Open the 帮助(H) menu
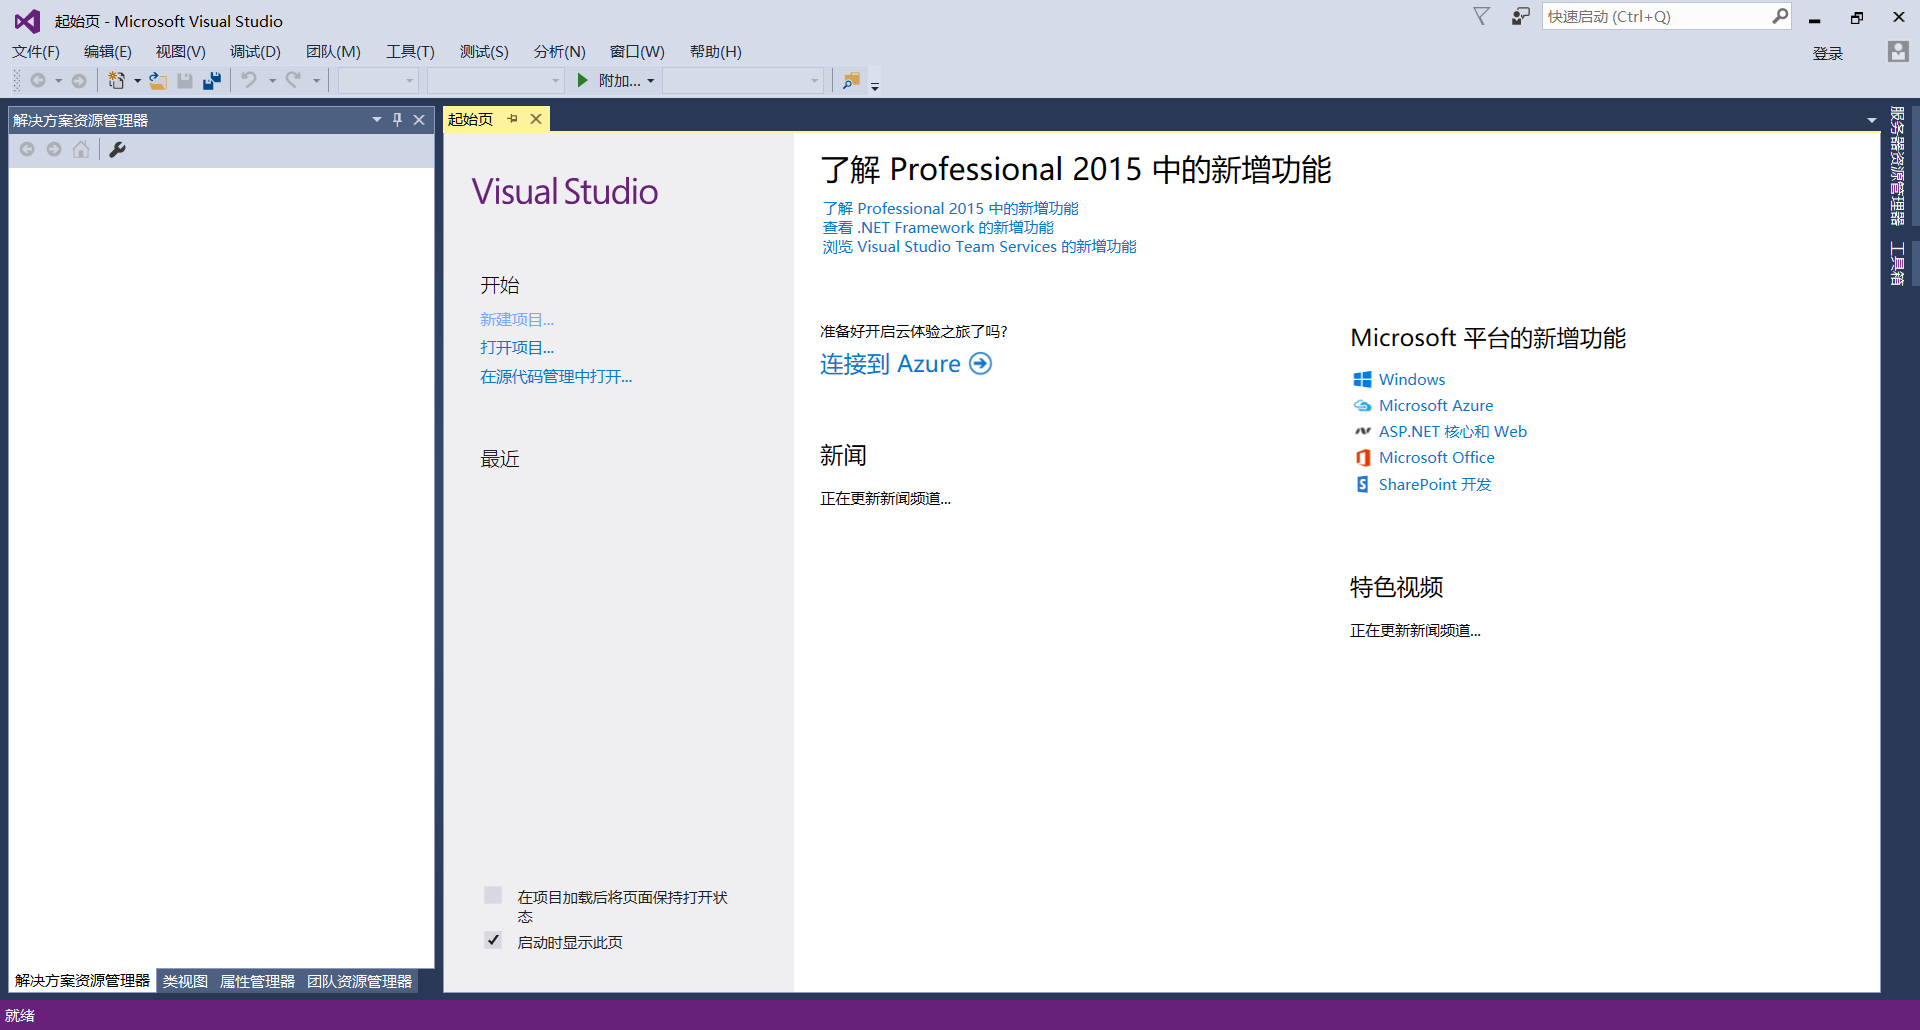The image size is (1920, 1030). 716,52
